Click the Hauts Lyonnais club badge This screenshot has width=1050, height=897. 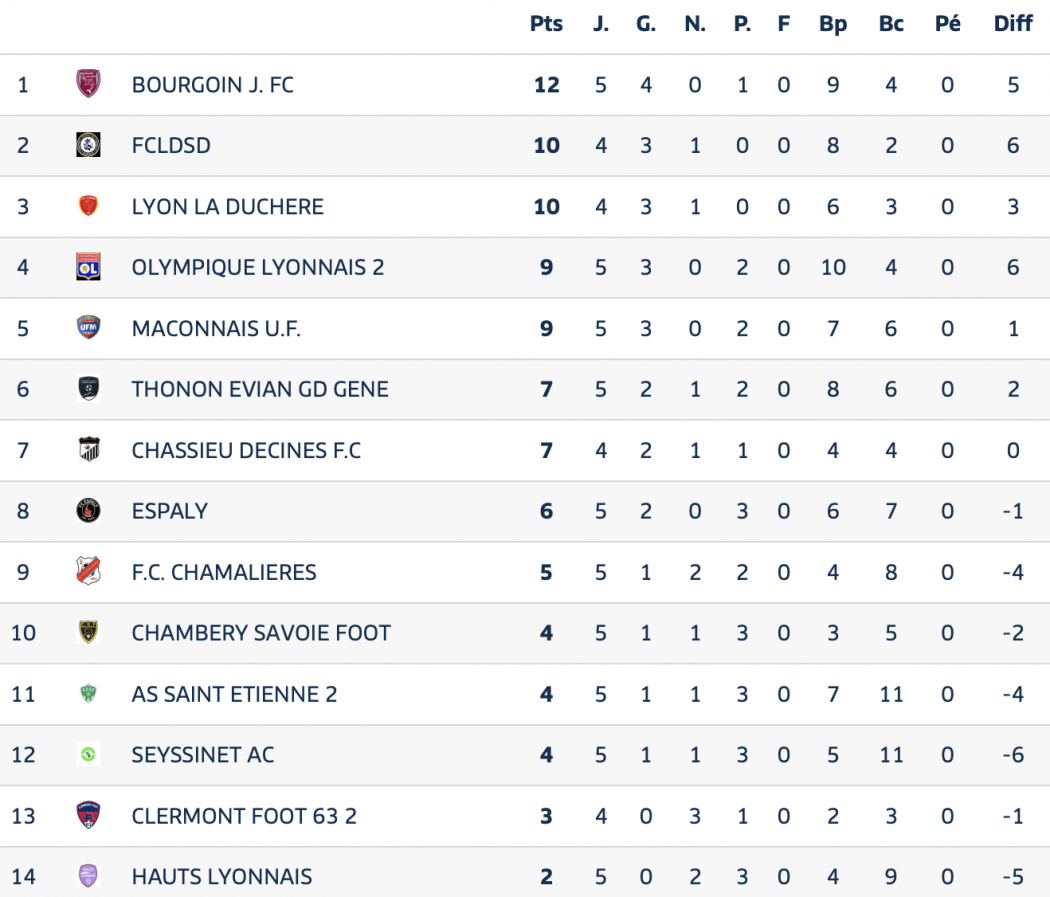tap(88, 877)
